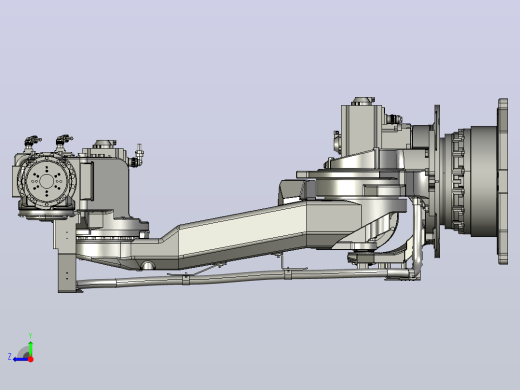Select the long angled arm beam of the model

(x=242, y=234)
